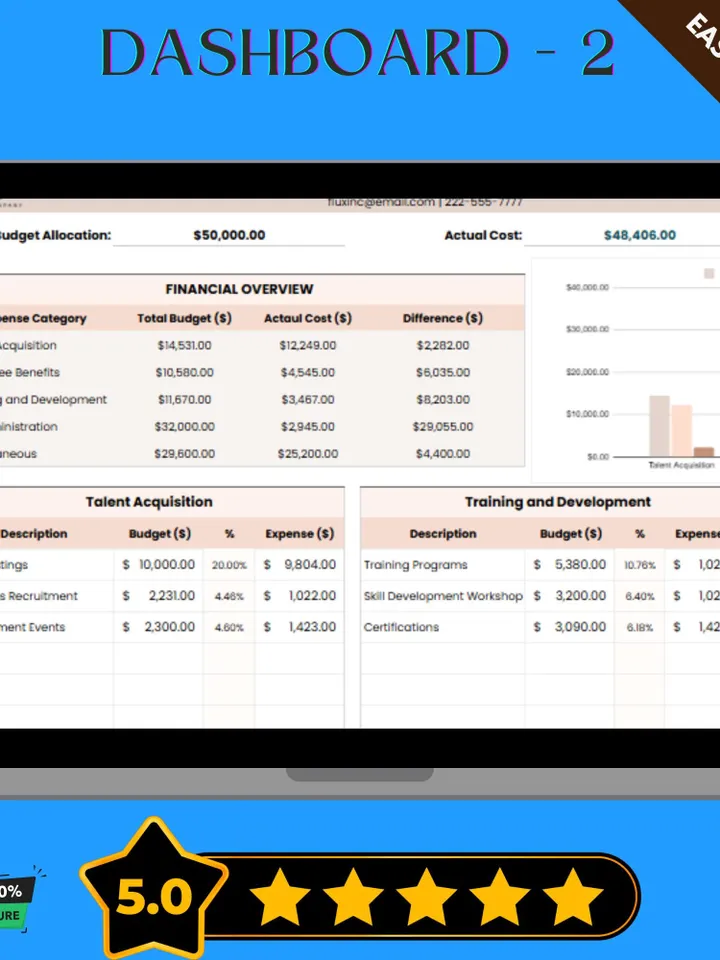The width and height of the screenshot is (720, 960).
Task: Select the $ 1,423.00 expense in Events row
Action: pos(299,627)
